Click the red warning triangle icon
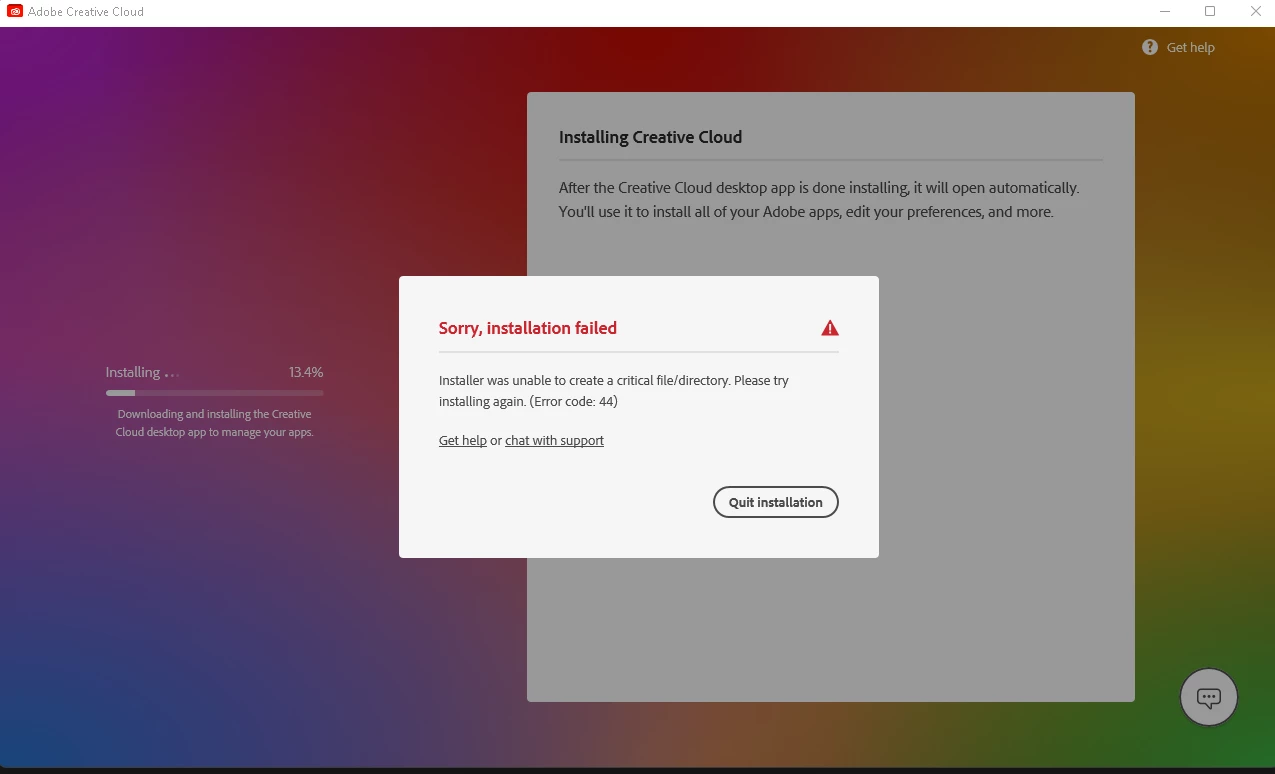 point(829,328)
